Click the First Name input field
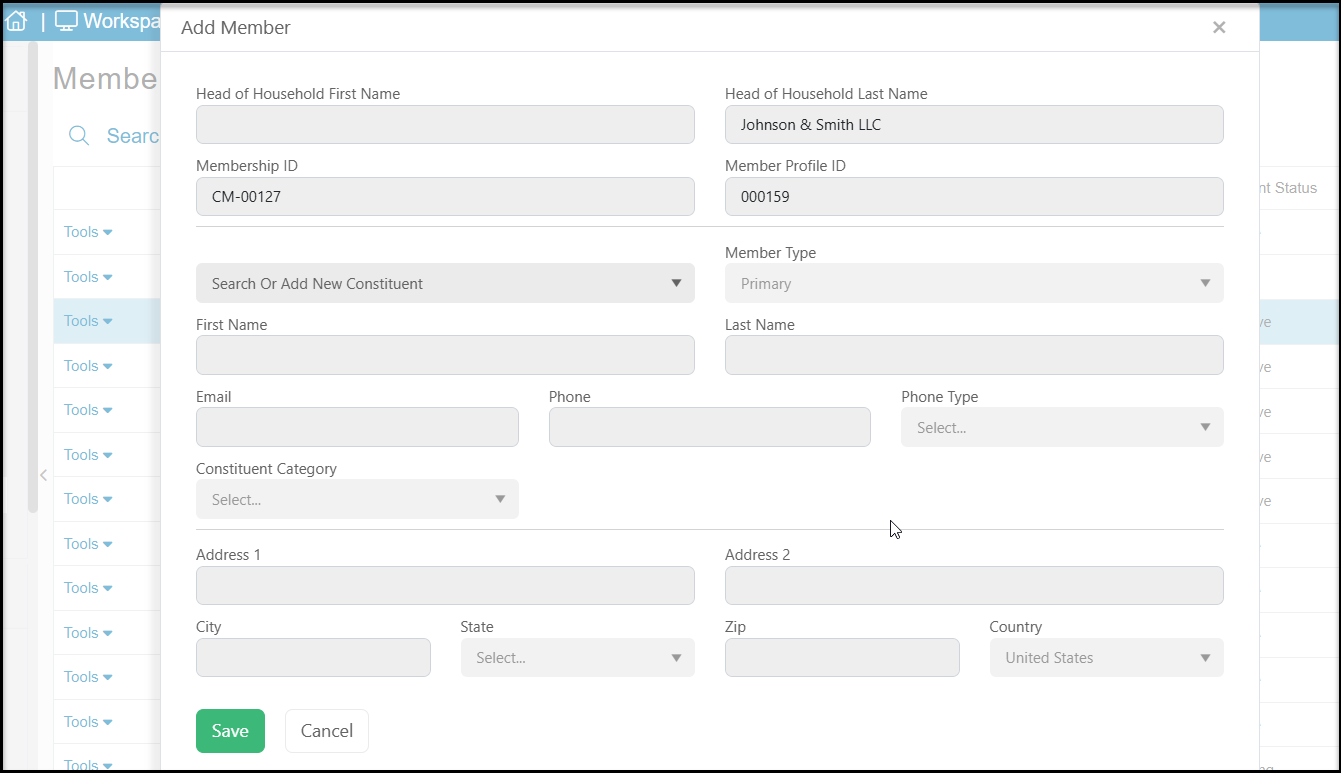The image size is (1341, 773). click(x=445, y=355)
